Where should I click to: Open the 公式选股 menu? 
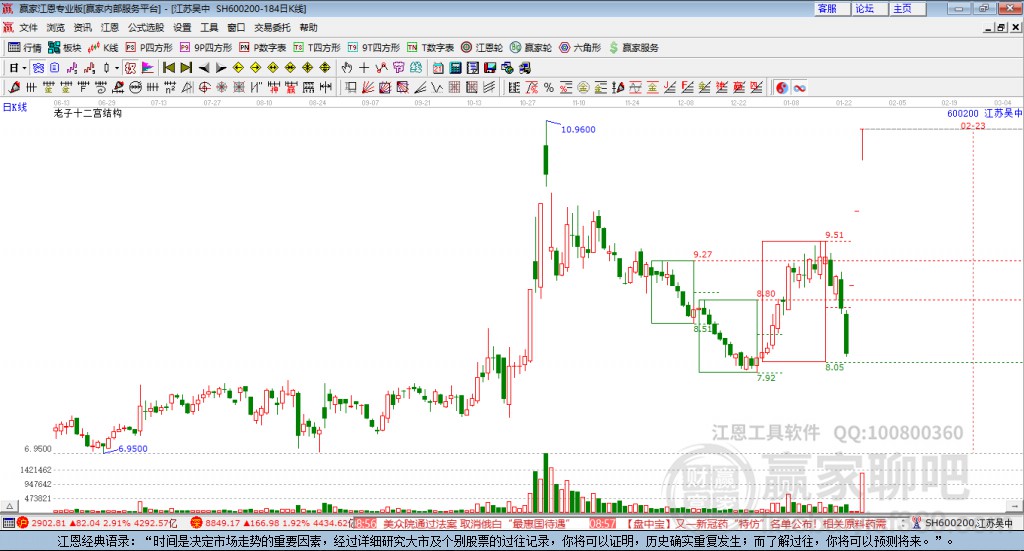pyautogui.click(x=146, y=27)
